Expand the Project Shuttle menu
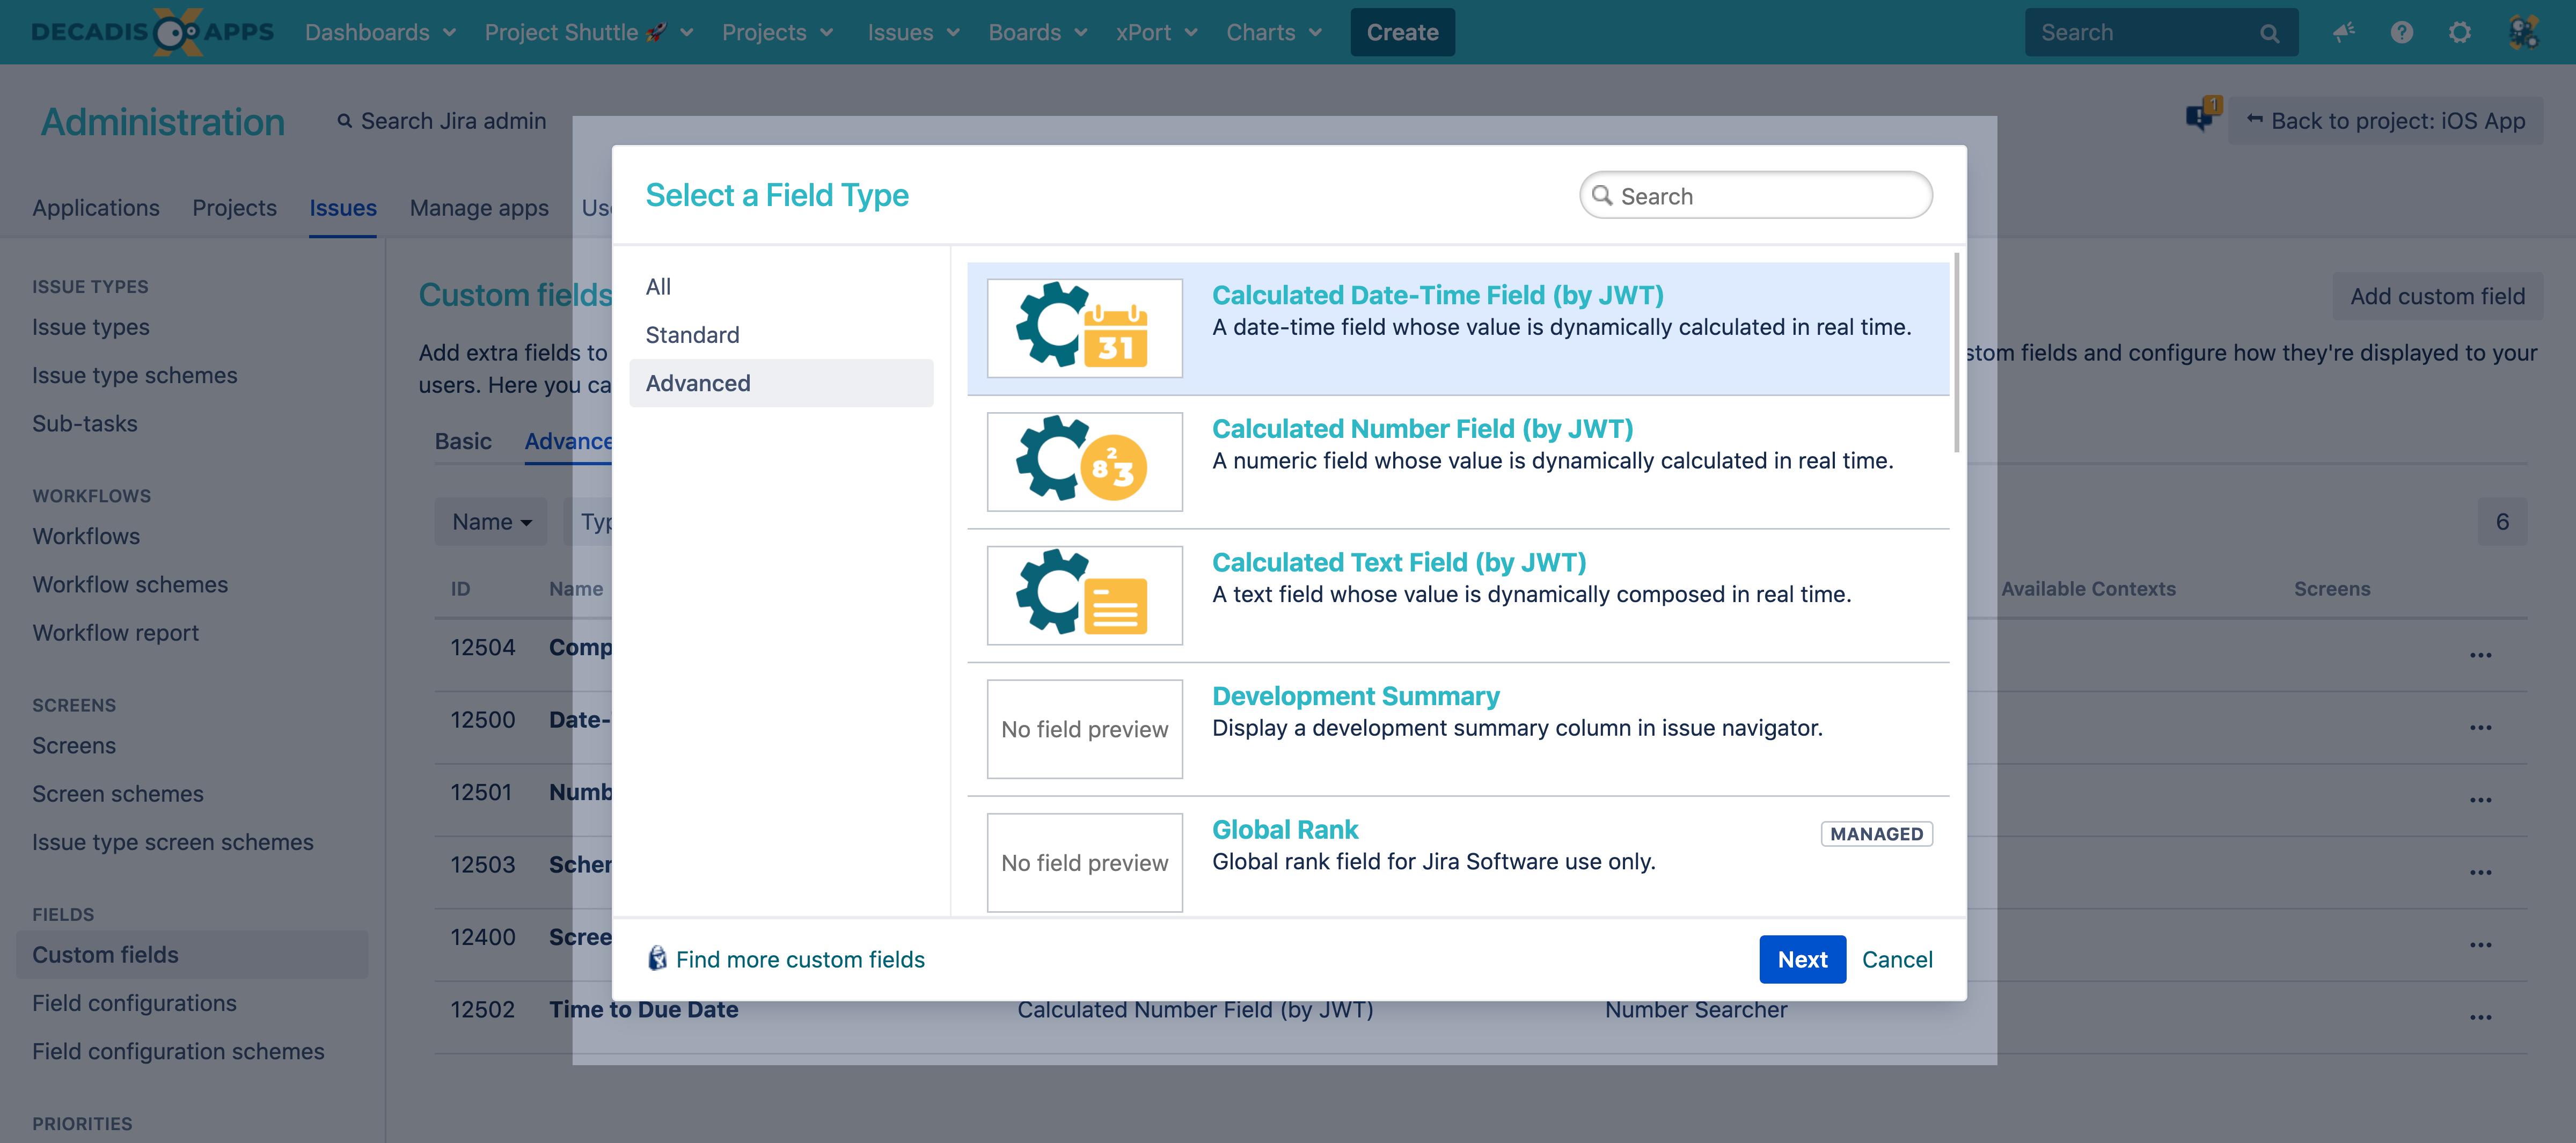The height and width of the screenshot is (1143, 2576). pos(588,32)
